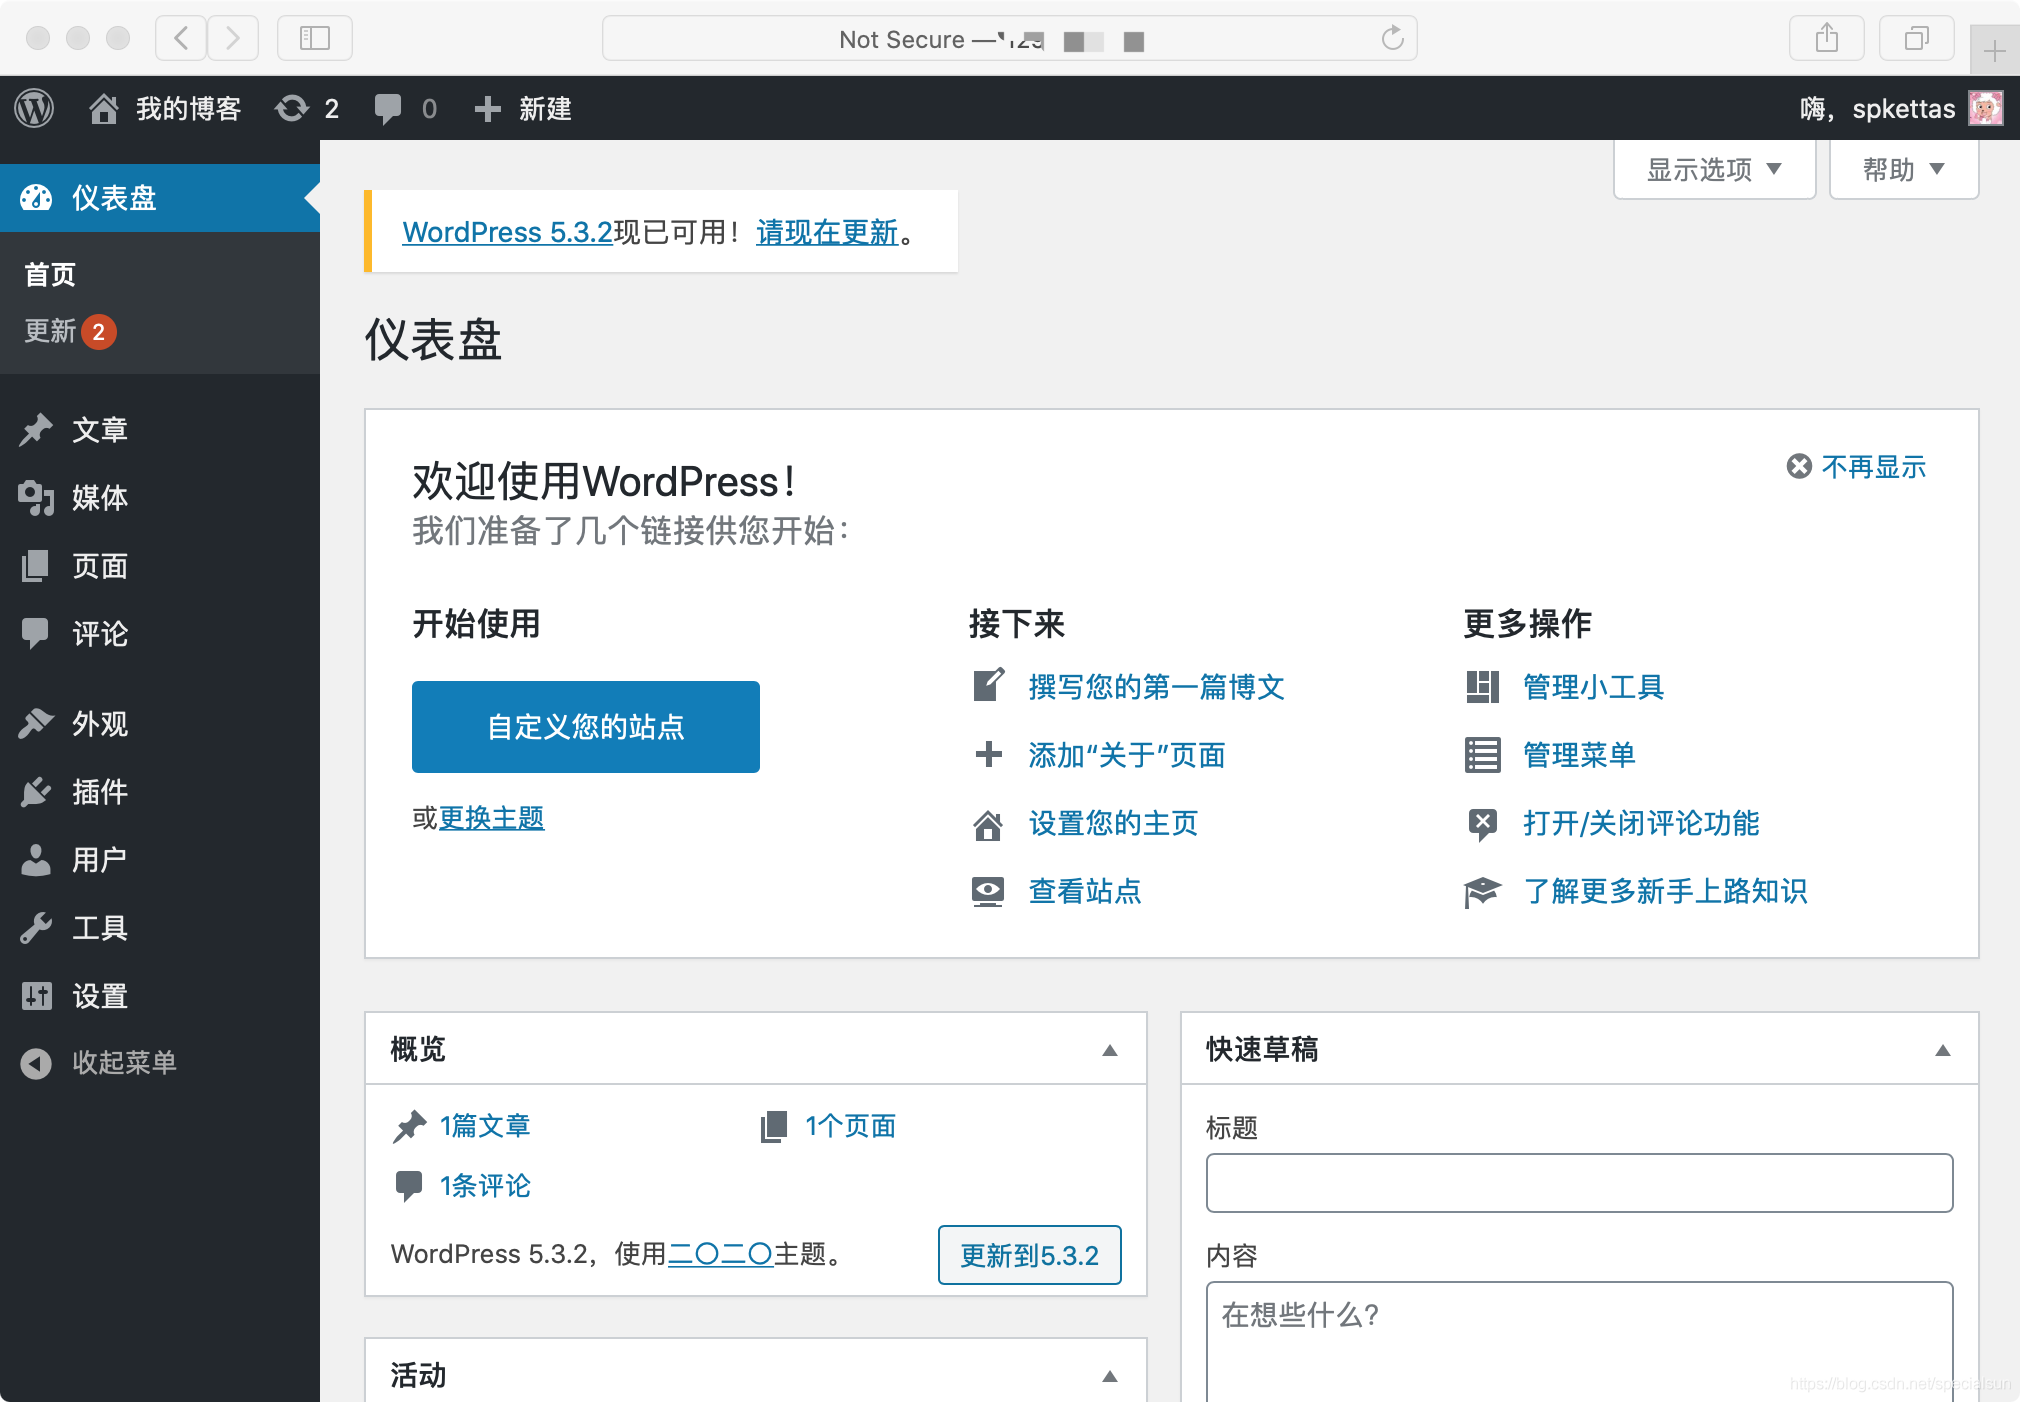
Task: Open the 添加“关于”页面 link
Action: point(1127,755)
